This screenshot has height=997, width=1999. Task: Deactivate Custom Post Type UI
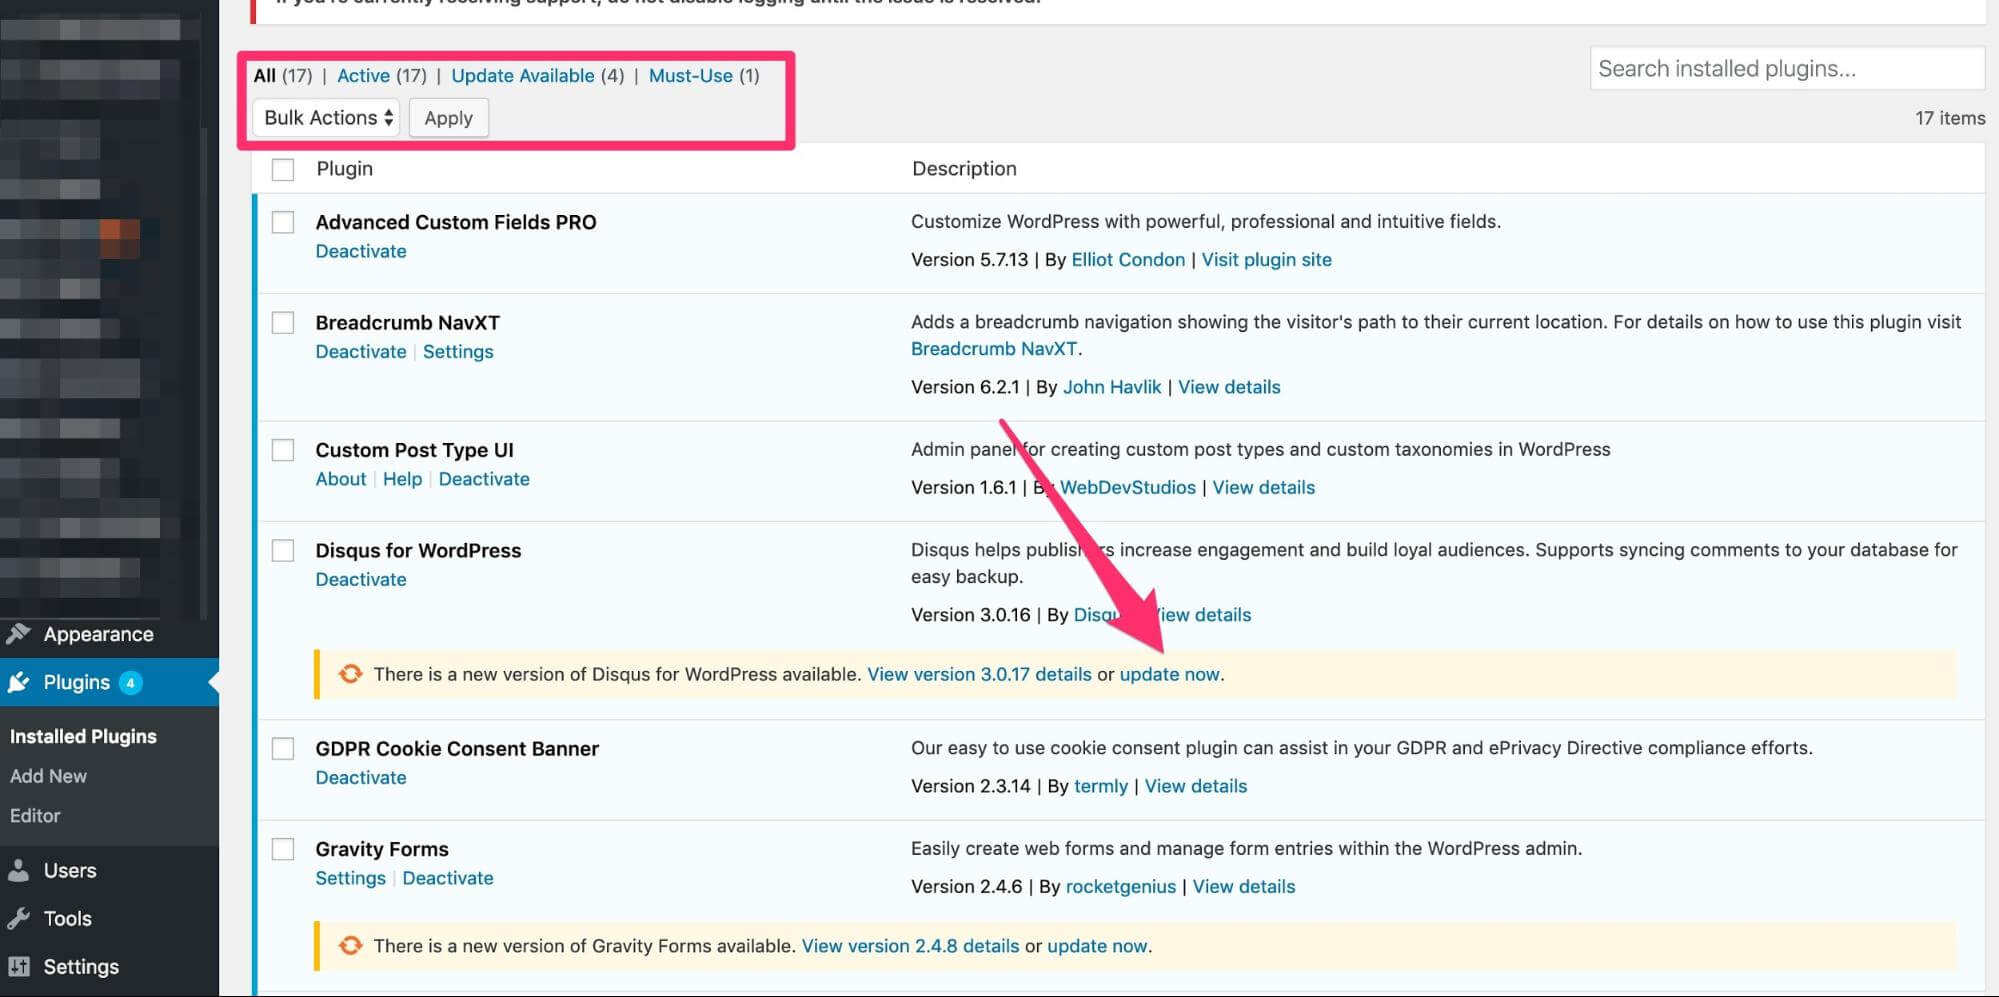click(x=484, y=479)
